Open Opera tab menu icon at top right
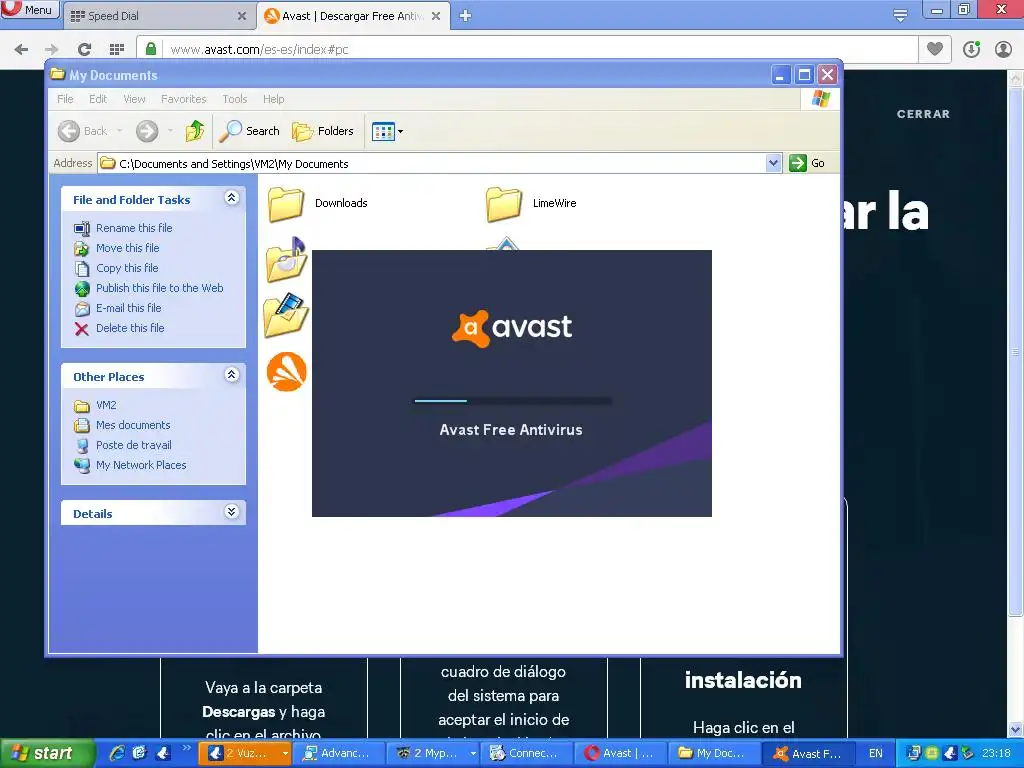Screen dimensions: 1024x768 click(x=900, y=16)
